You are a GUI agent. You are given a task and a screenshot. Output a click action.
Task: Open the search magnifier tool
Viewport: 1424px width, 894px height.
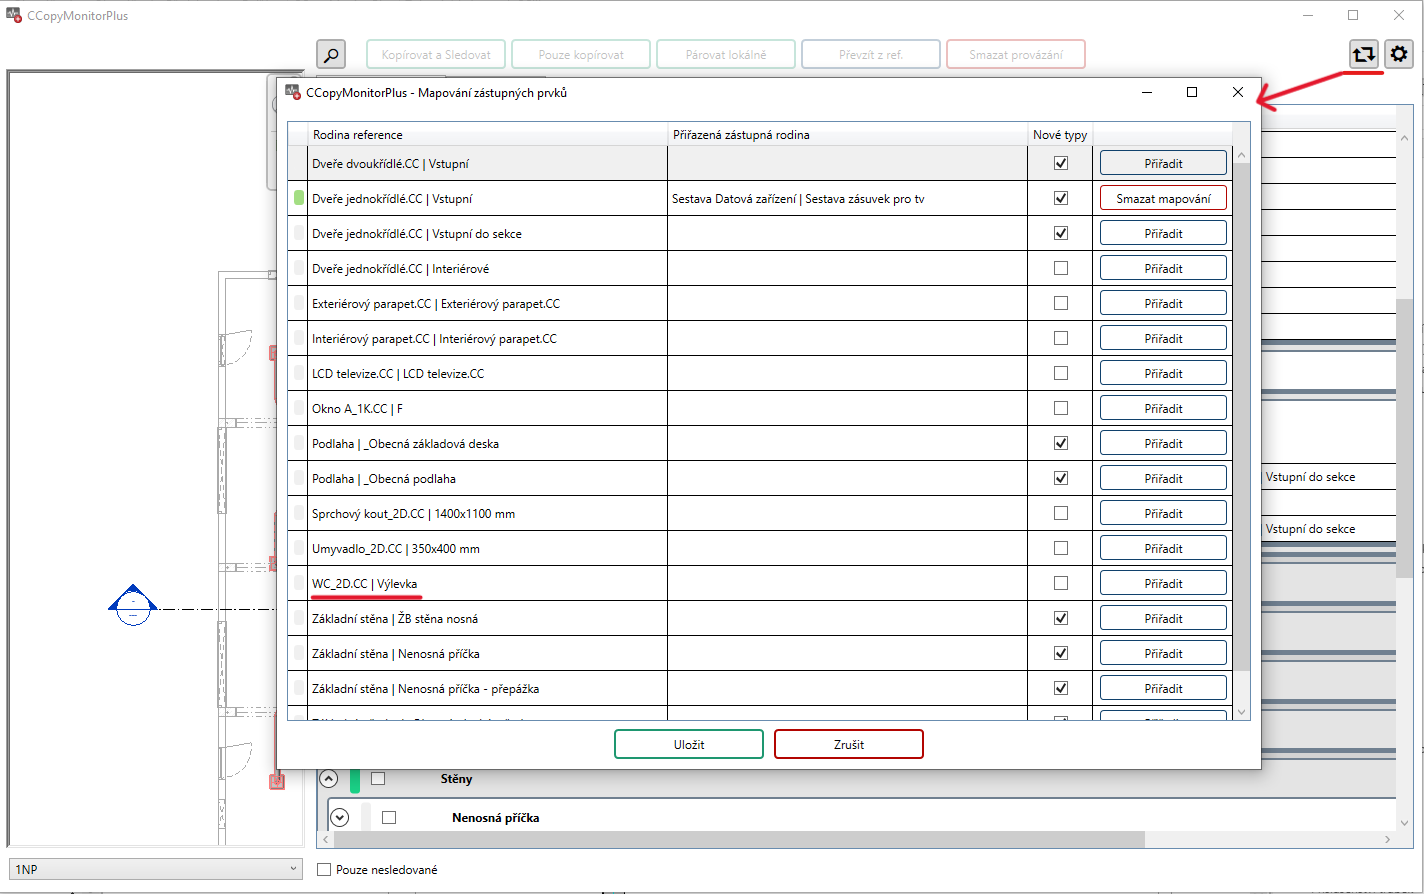(331, 54)
